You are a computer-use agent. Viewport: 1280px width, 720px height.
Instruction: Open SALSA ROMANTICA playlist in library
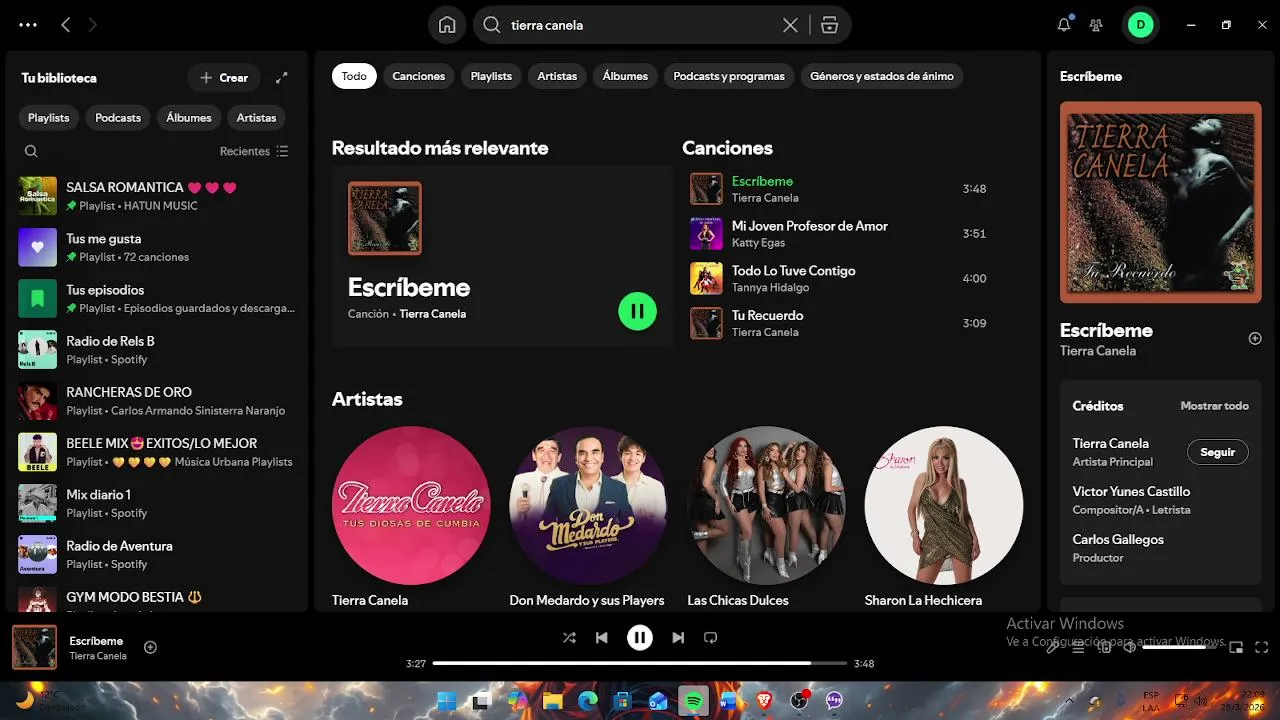158,196
